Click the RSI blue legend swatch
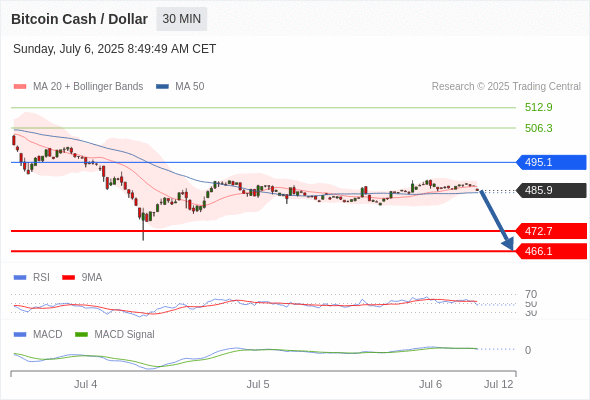Viewport: 590px width, 400px height. pos(20,278)
